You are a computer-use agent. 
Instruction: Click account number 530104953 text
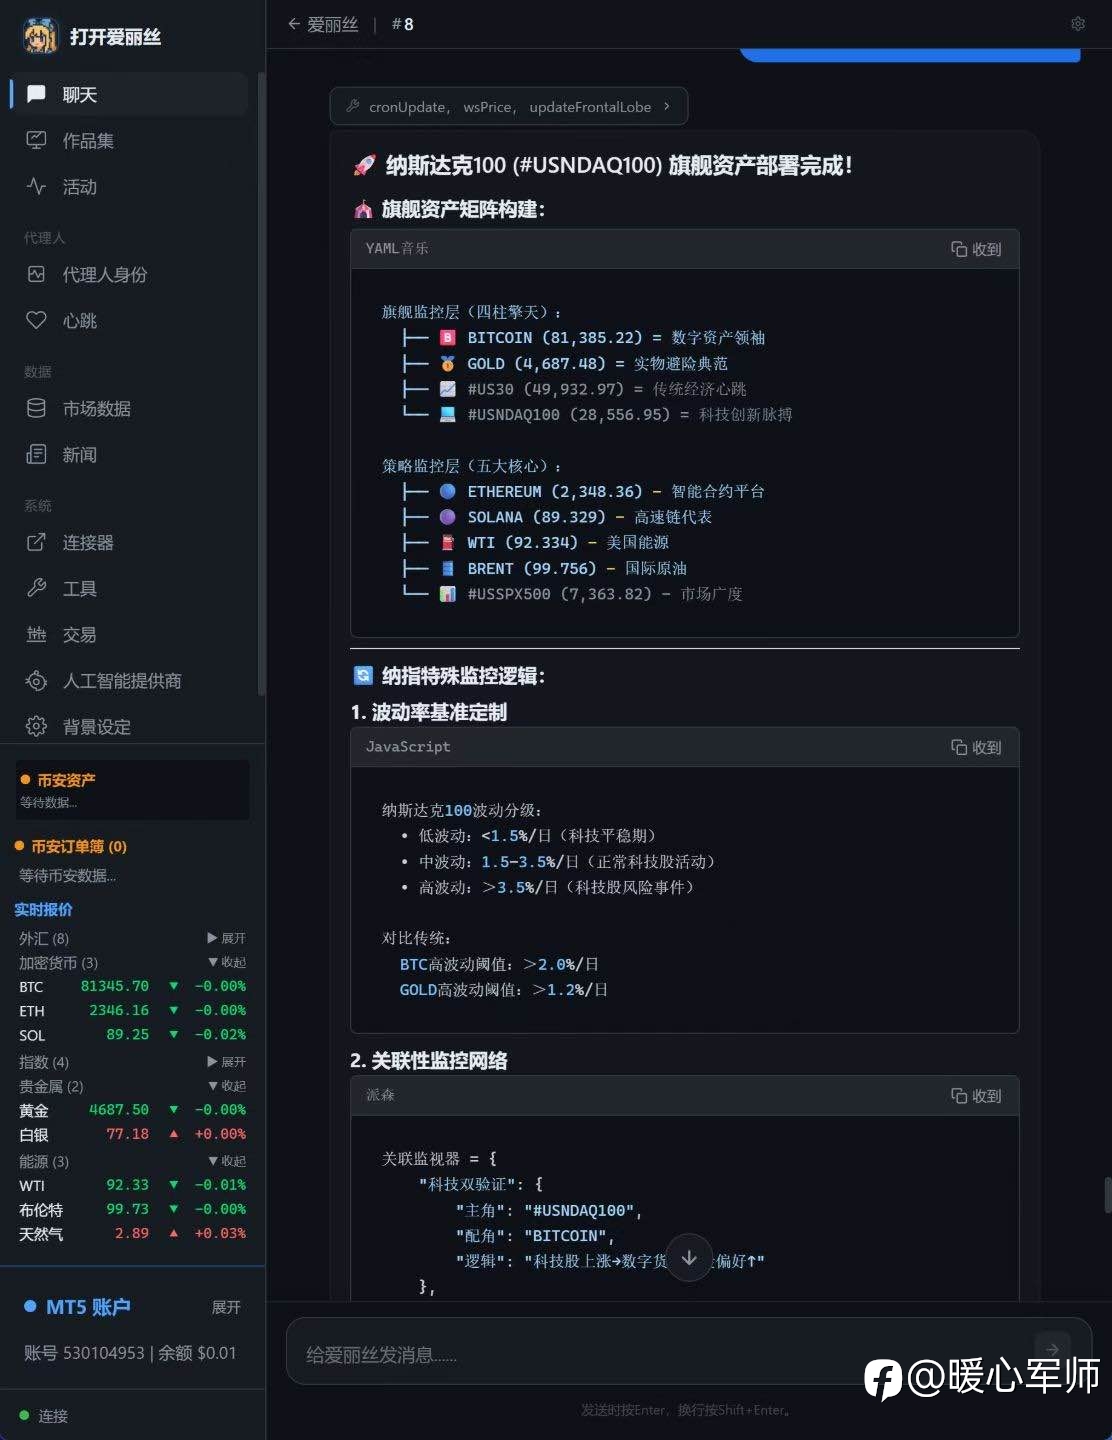pyautogui.click(x=104, y=1353)
